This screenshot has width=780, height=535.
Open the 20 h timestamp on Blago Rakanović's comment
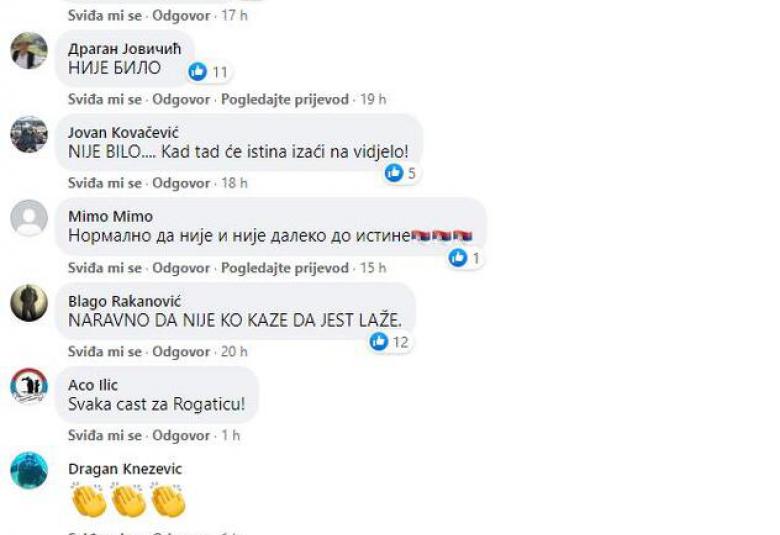click(x=234, y=352)
